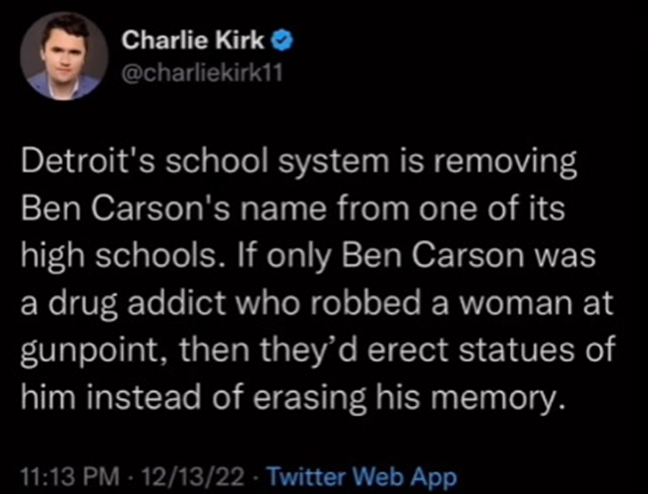This screenshot has width=648, height=494.
Task: Click the 11:13 PM timestamp
Action: [71, 477]
